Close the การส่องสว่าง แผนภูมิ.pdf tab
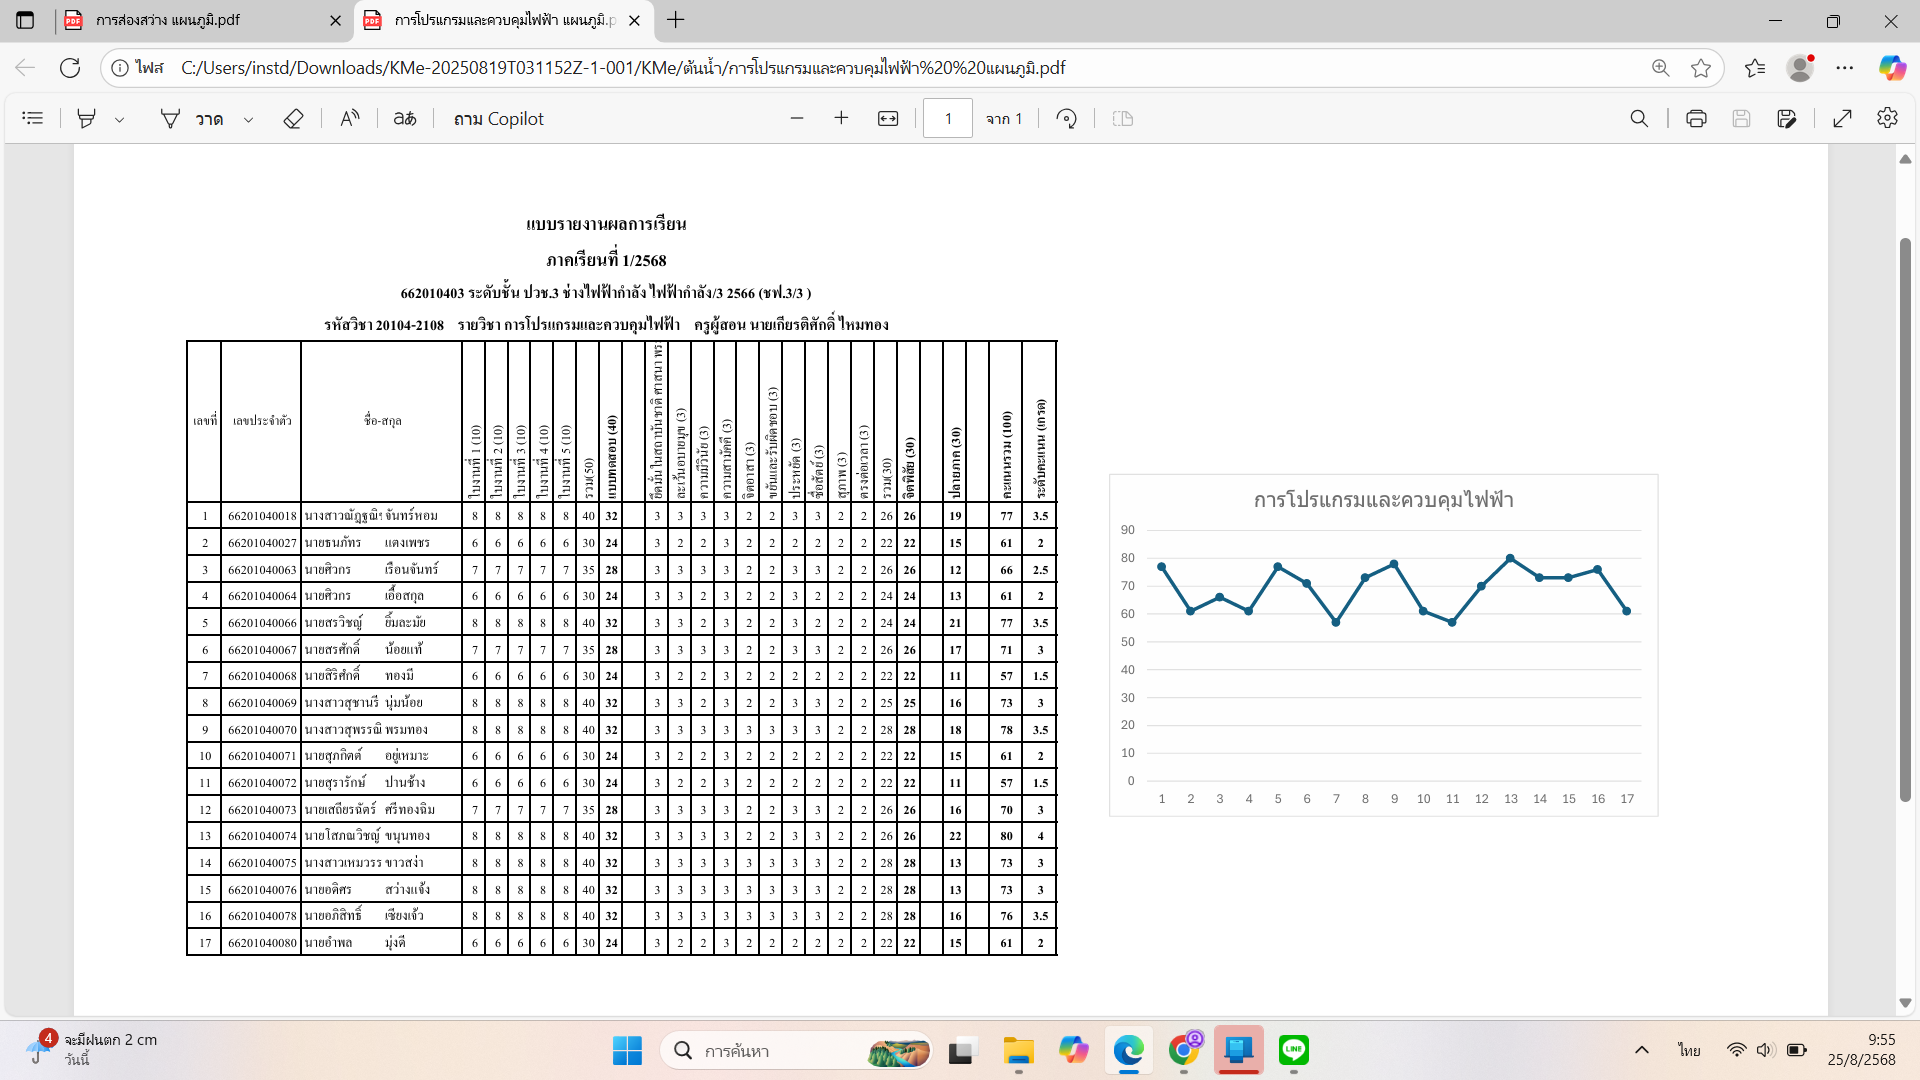Screen dimensions: 1920x1080 coord(335,20)
